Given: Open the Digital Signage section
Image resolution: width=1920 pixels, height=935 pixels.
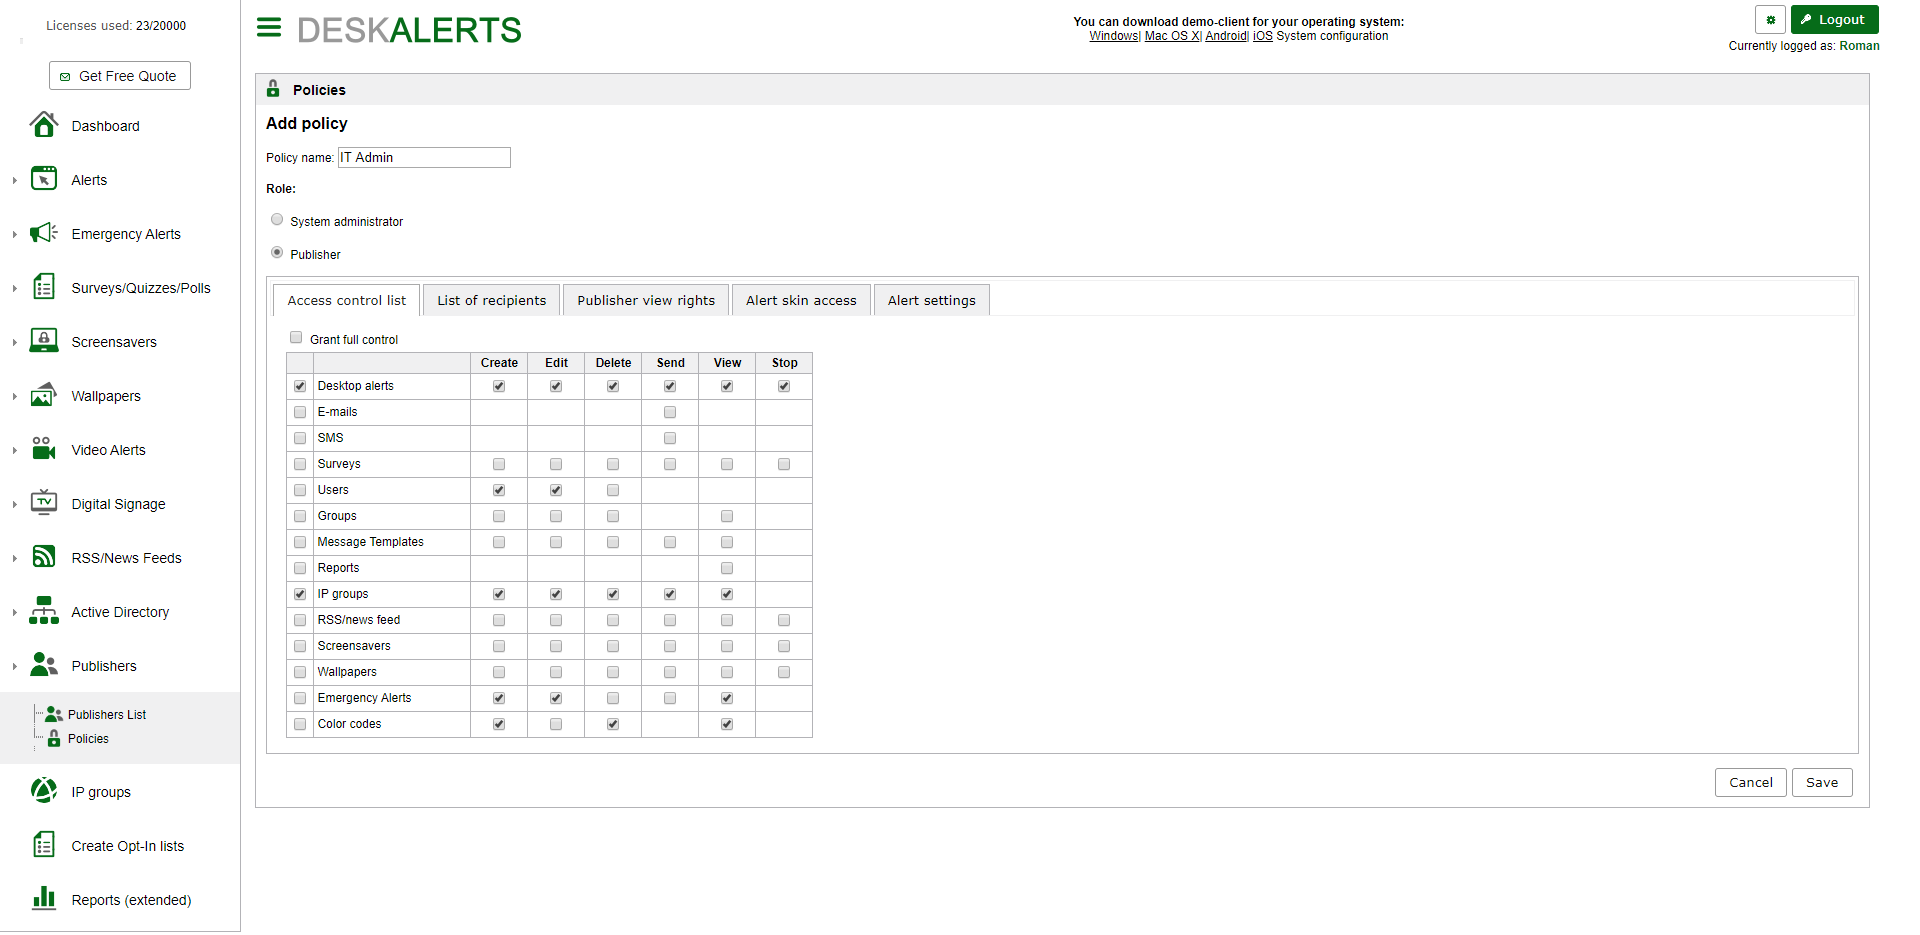Looking at the screenshot, I should (x=117, y=503).
